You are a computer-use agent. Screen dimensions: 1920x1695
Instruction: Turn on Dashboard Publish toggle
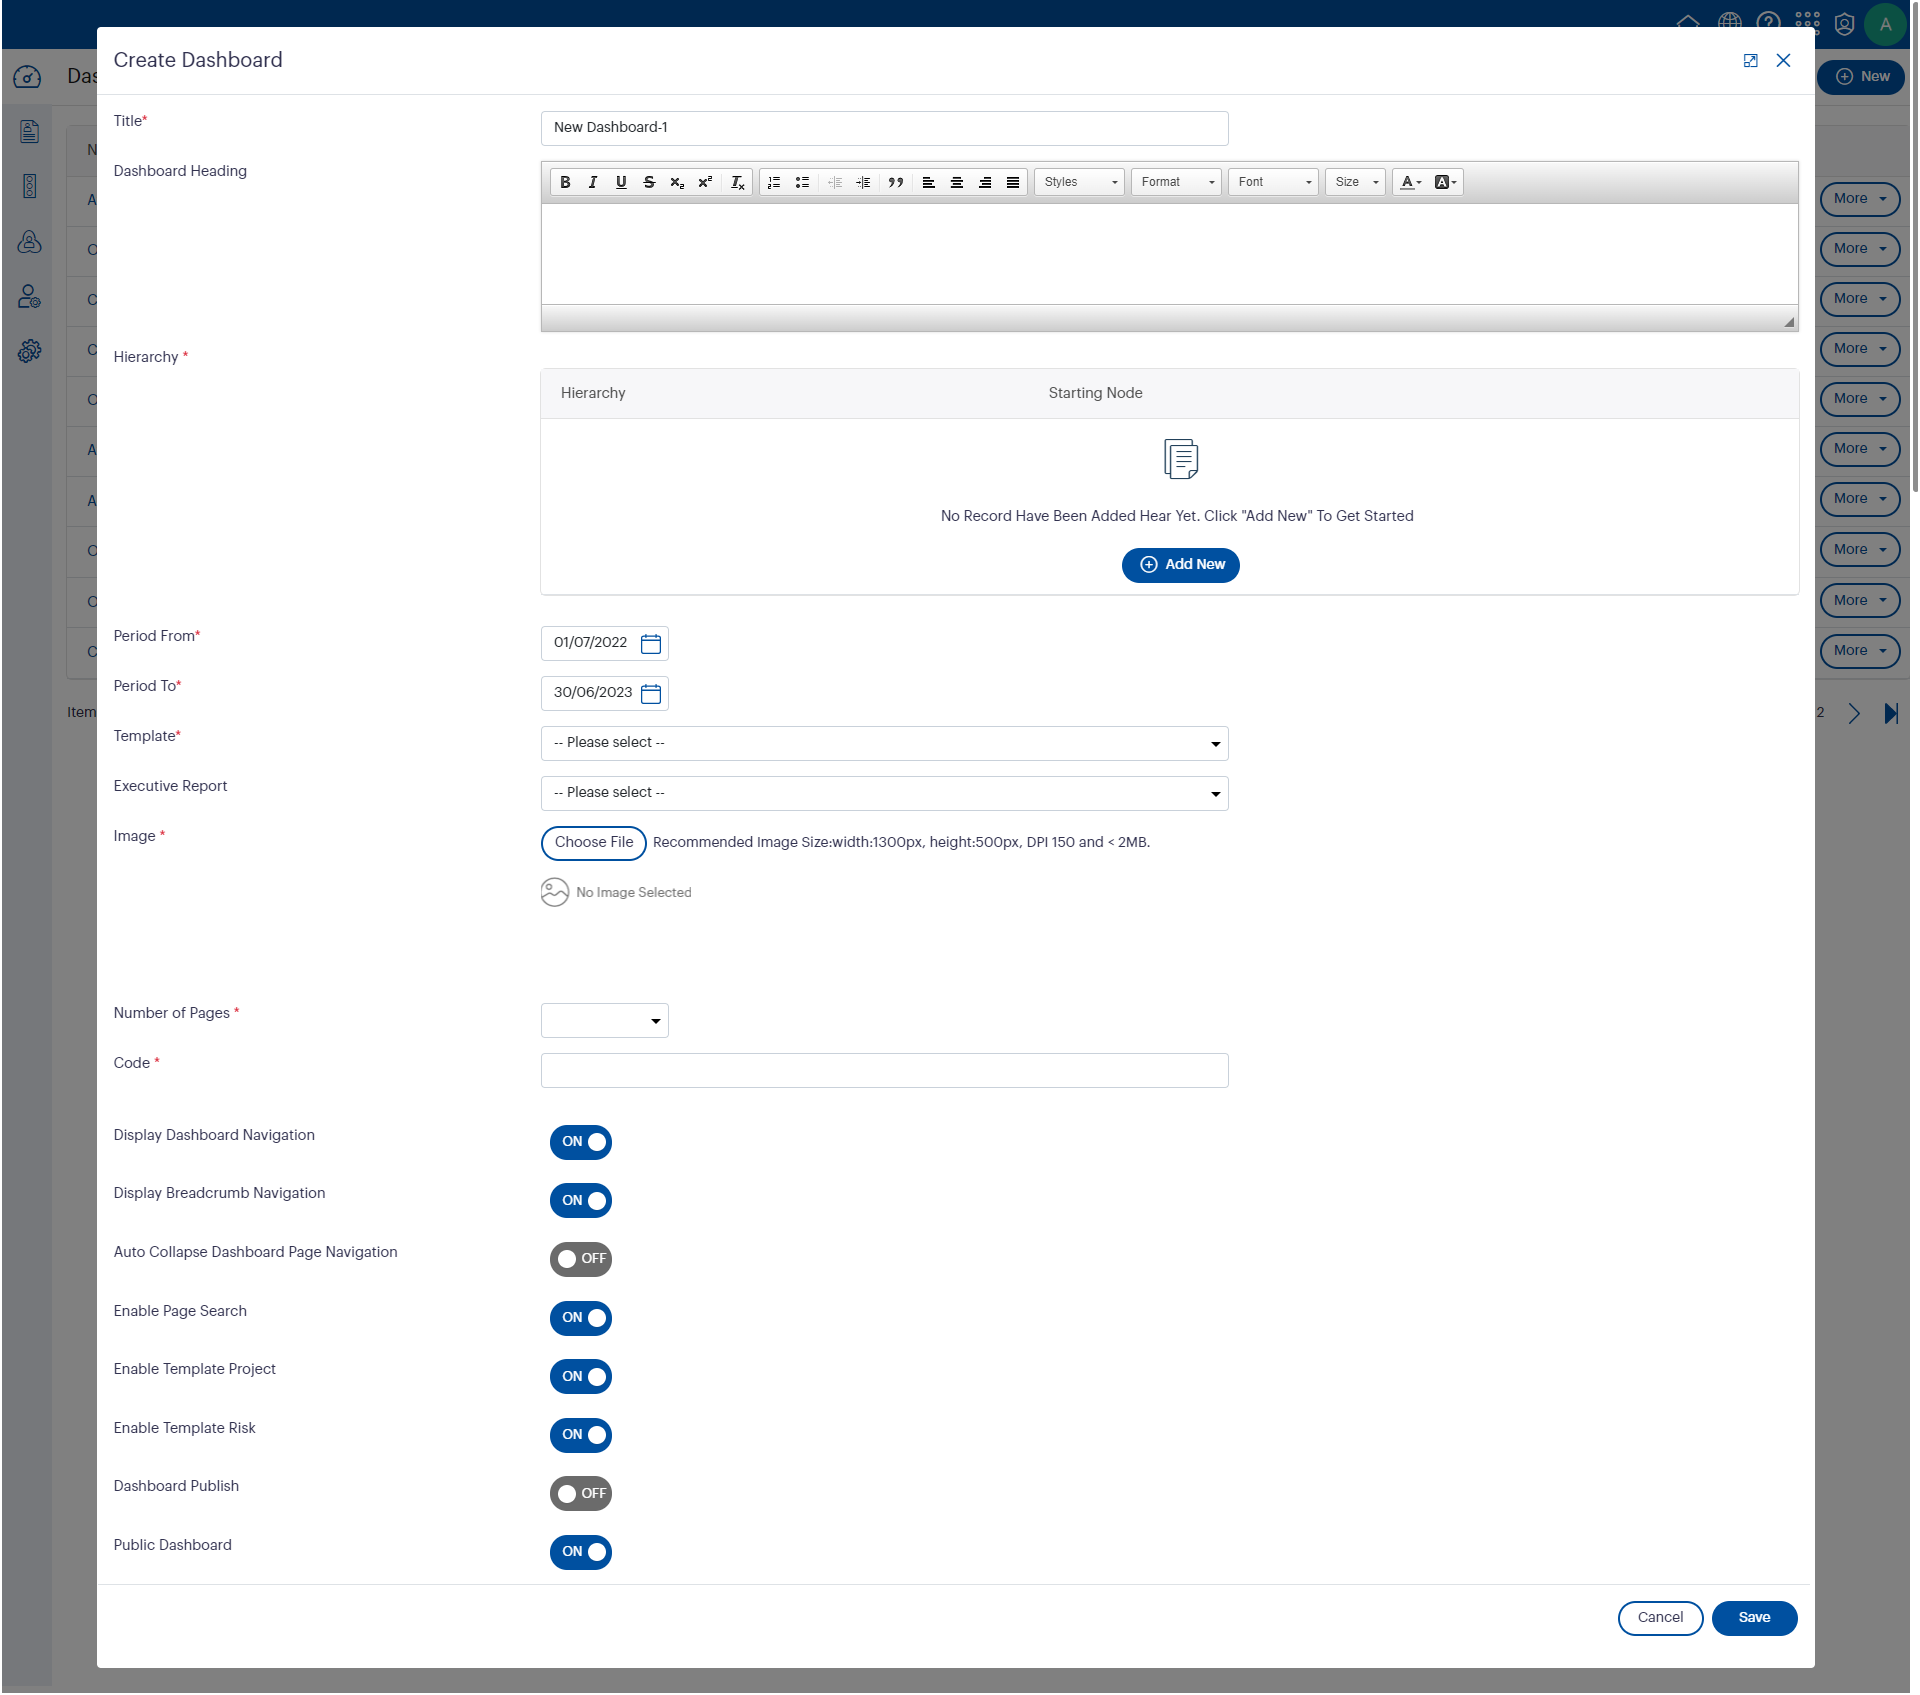(580, 1494)
